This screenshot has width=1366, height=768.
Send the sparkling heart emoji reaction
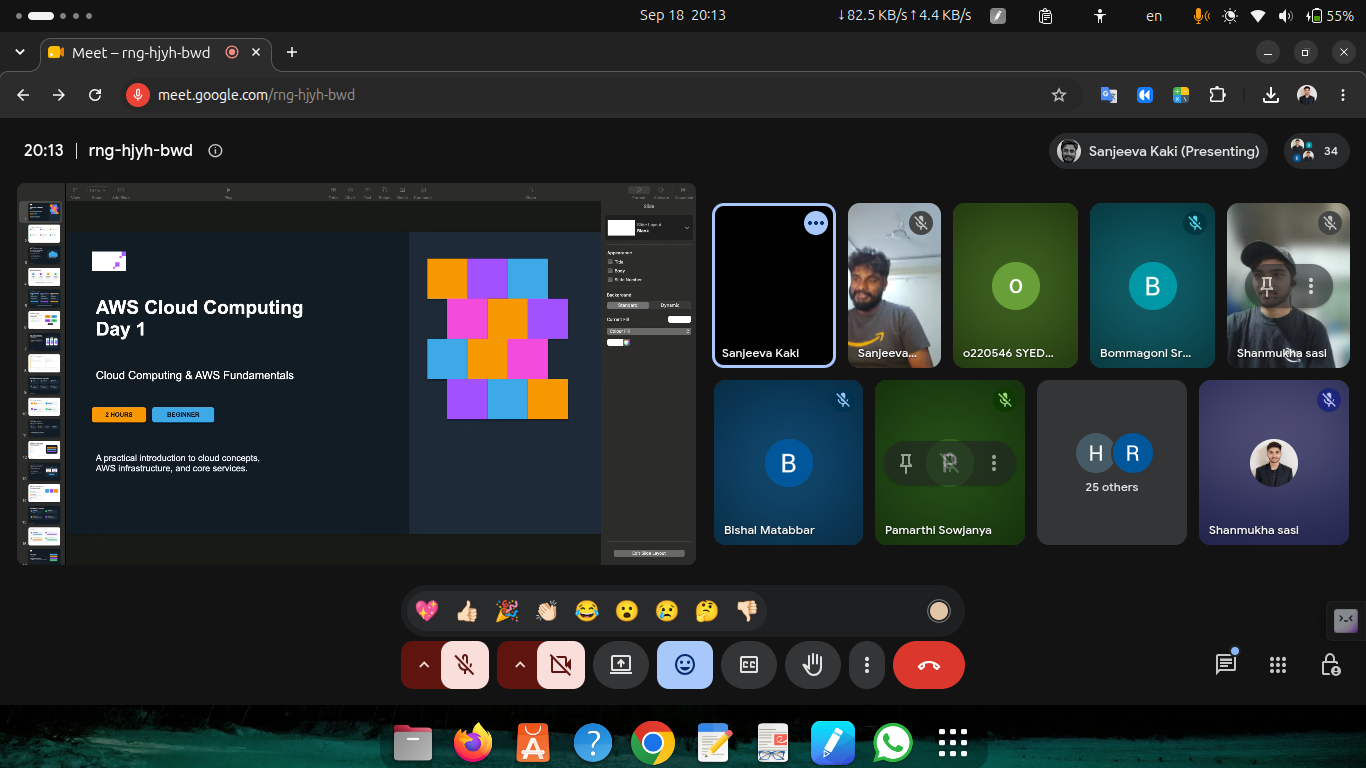427,611
